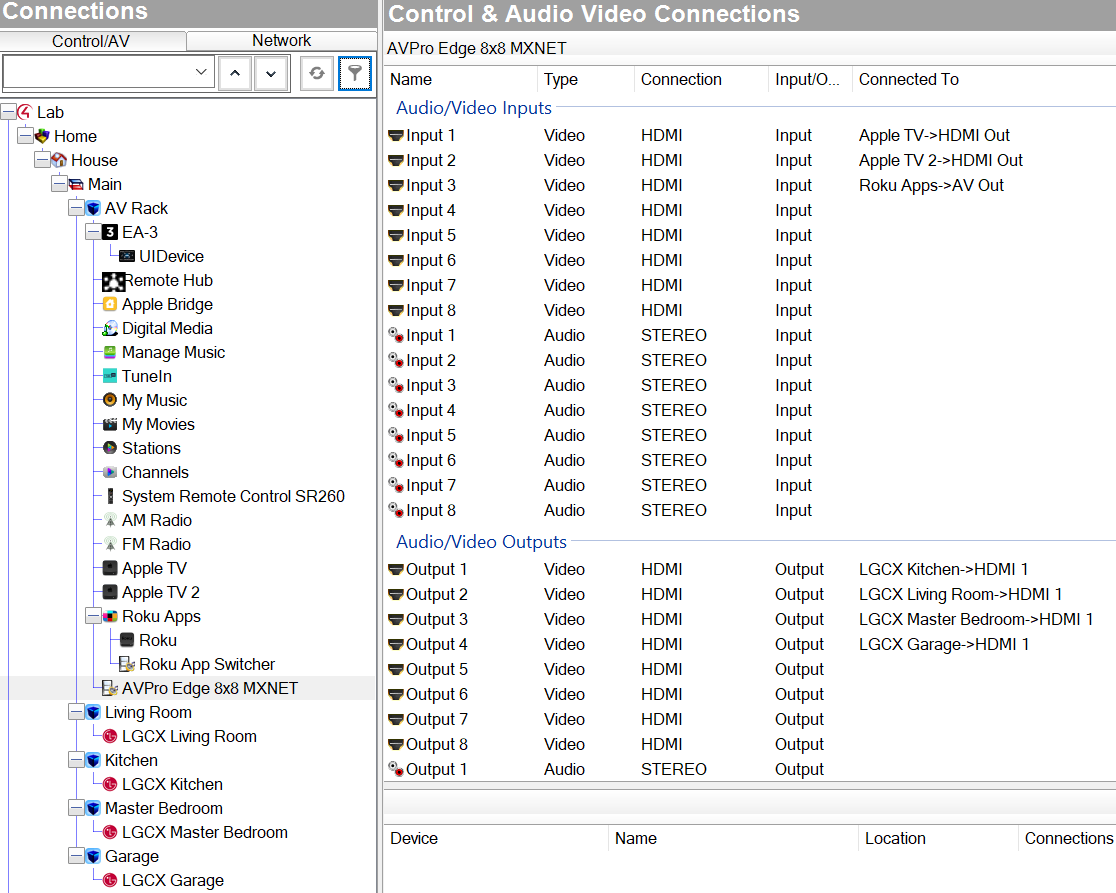This screenshot has height=893, width=1116.
Task: Click the My Movies icon
Action: [110, 424]
